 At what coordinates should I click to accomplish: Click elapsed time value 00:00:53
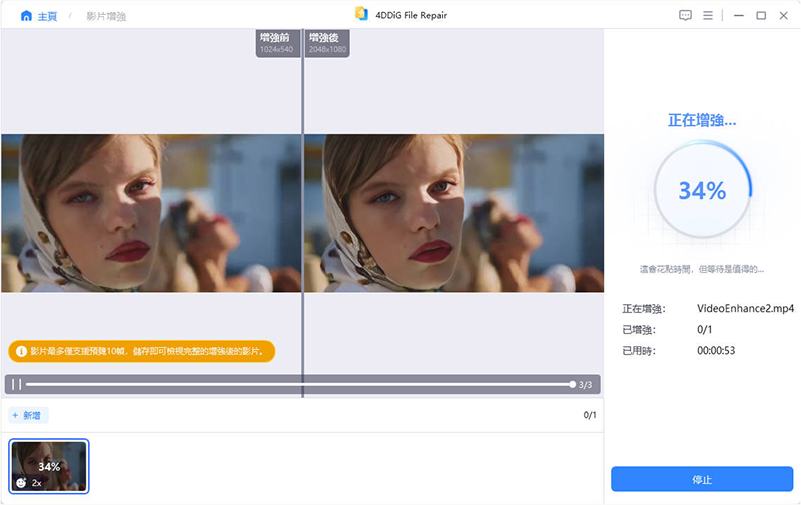[x=716, y=350]
